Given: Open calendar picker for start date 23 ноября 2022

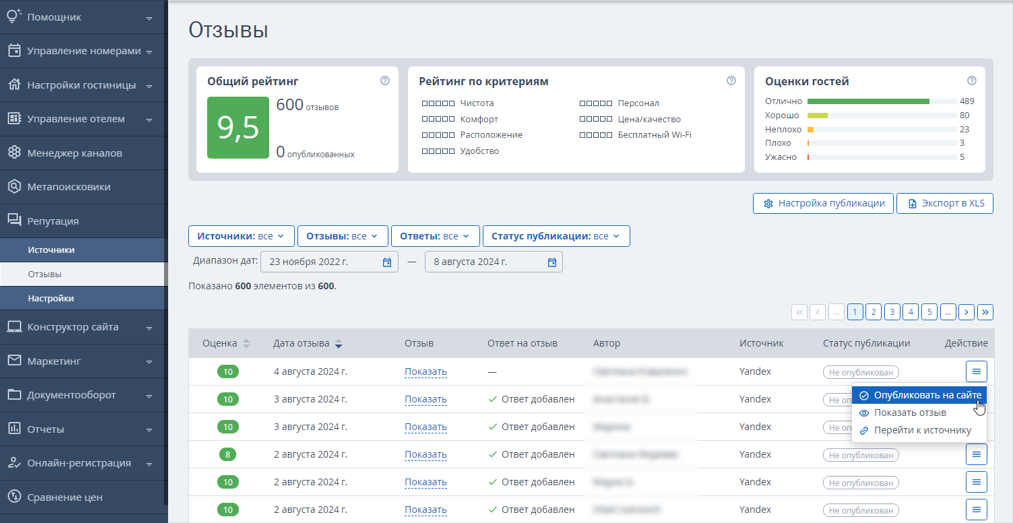Looking at the screenshot, I should tap(387, 262).
